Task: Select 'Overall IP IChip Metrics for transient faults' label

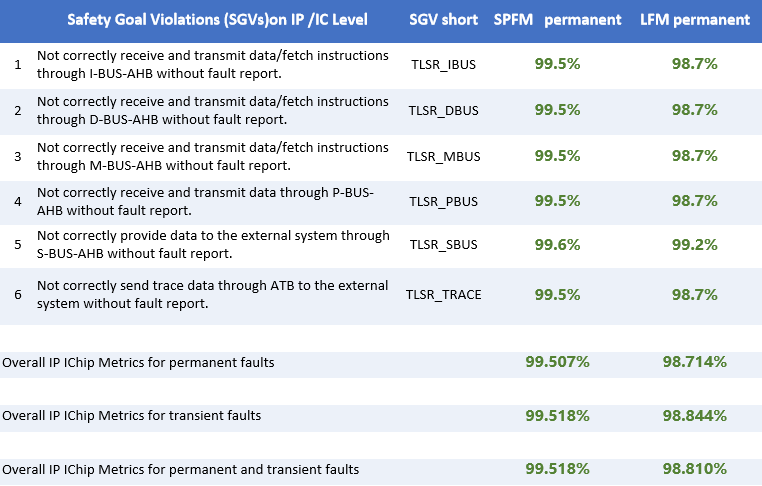Action: click(x=132, y=415)
